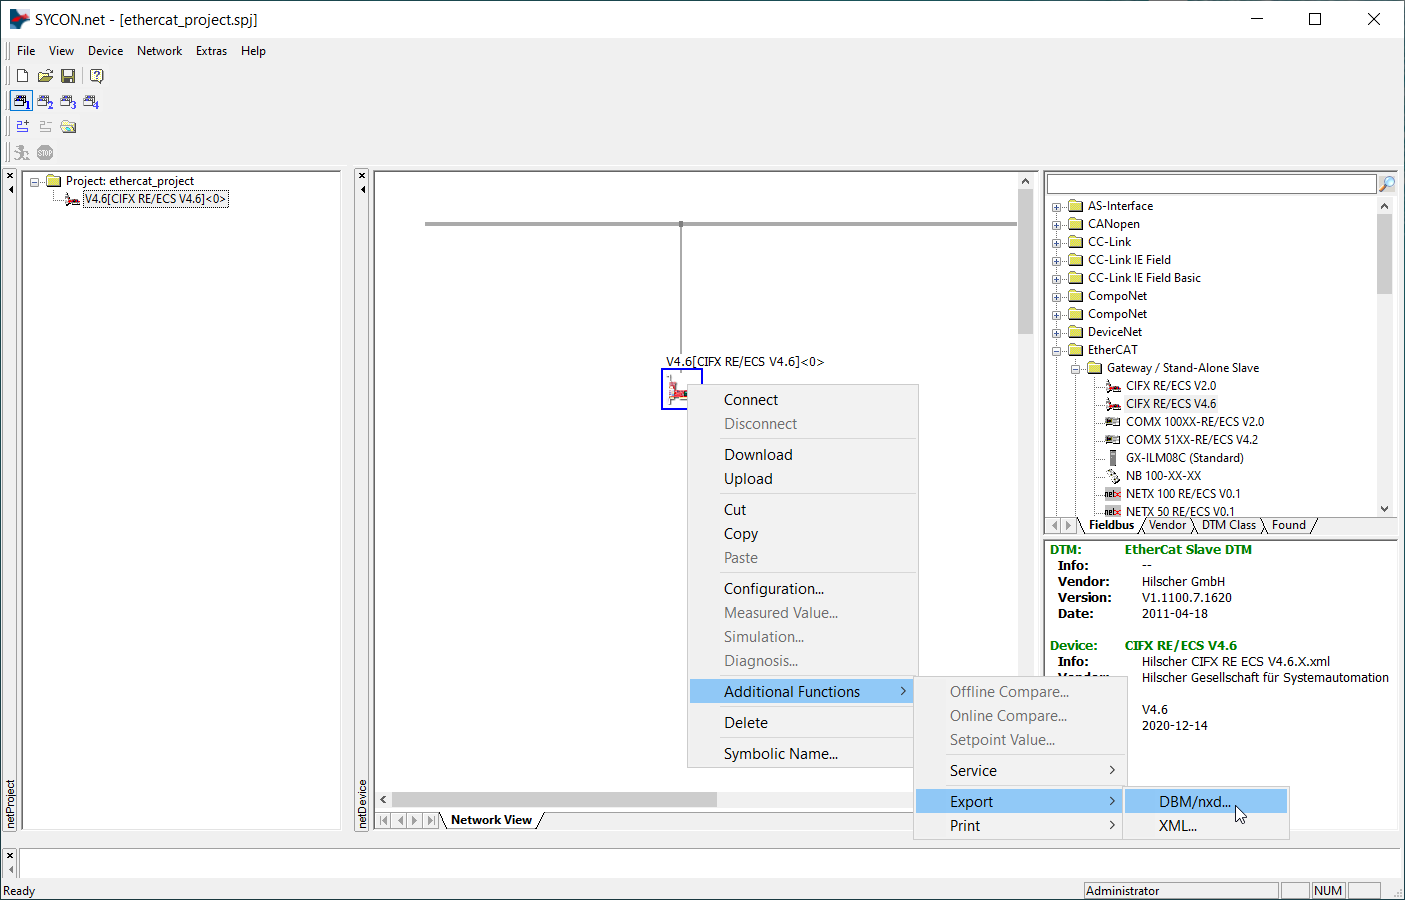This screenshot has height=900, width=1405.
Task: Click the Open project folder icon
Action: coord(45,76)
